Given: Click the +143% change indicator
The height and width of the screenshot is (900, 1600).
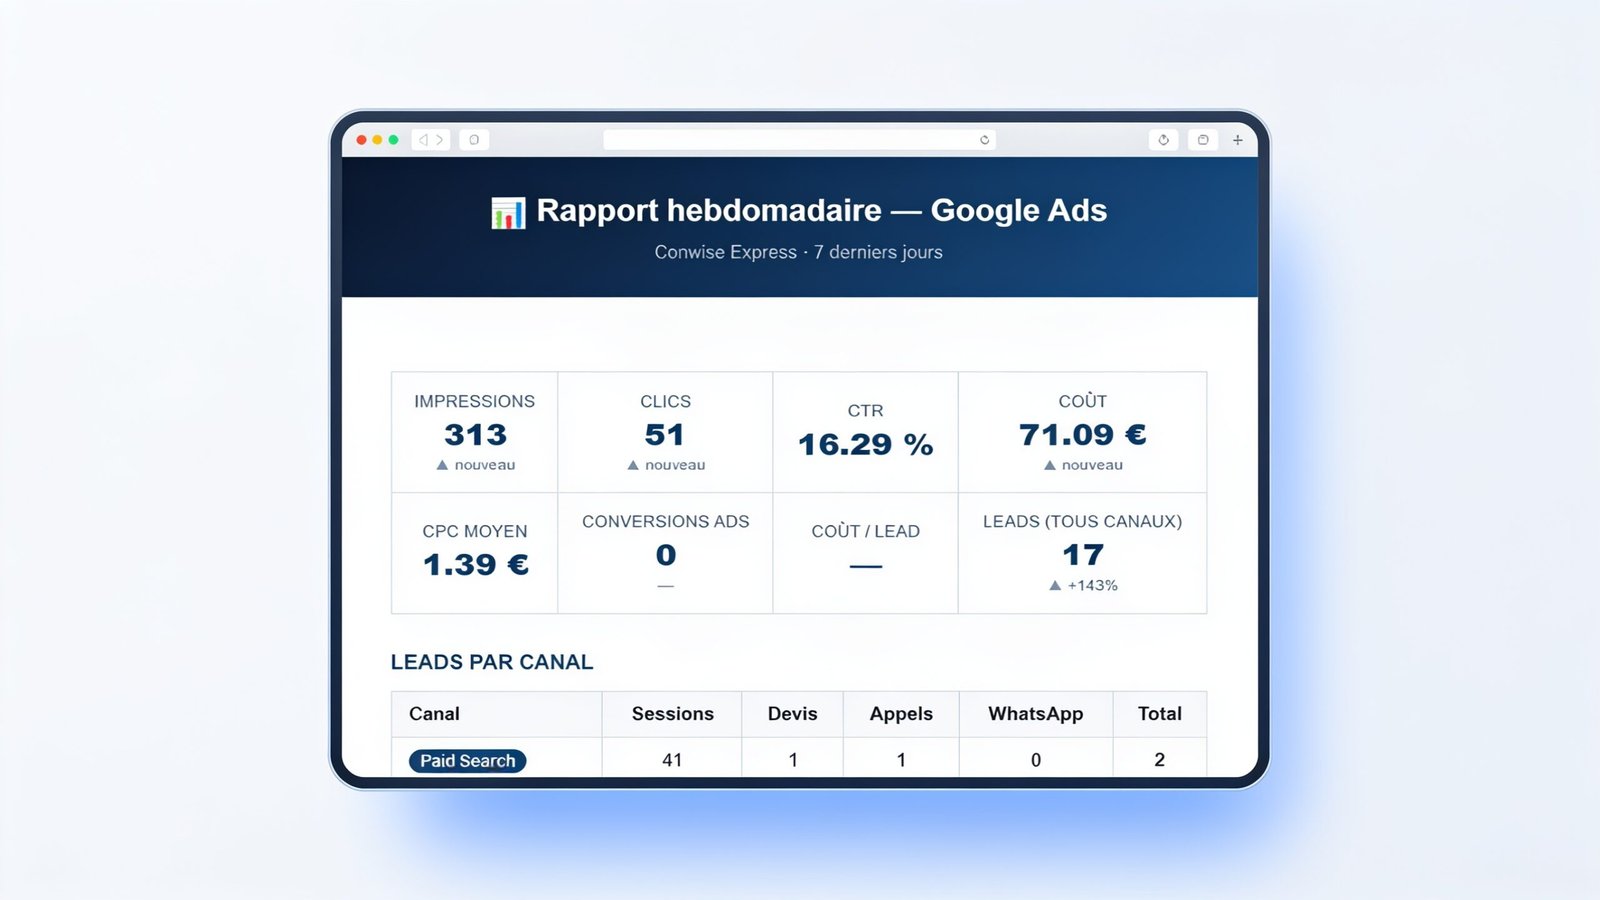Looking at the screenshot, I should tap(1083, 585).
